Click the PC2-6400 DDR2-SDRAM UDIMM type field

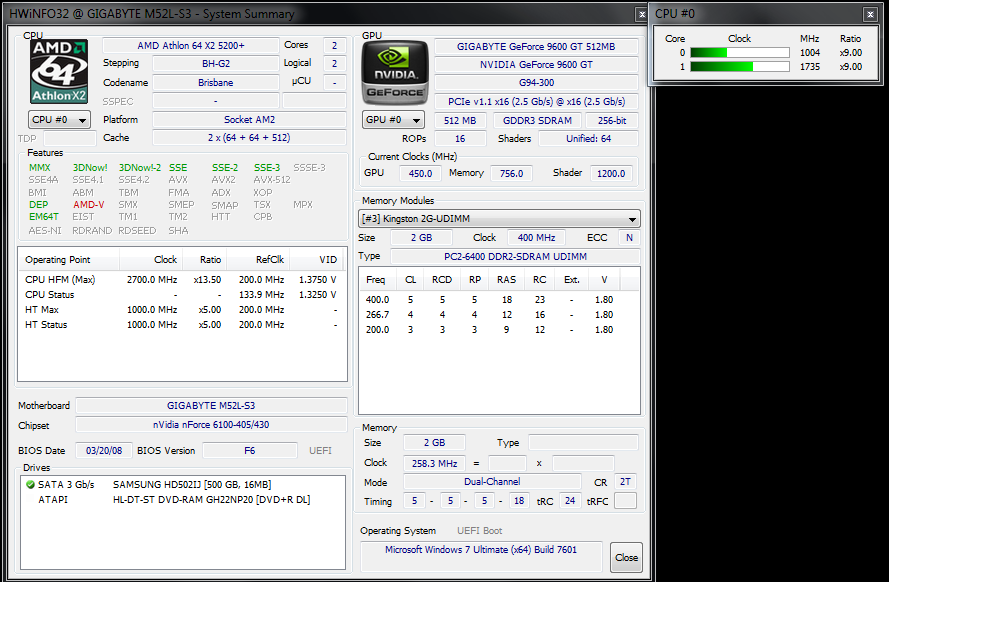coord(516,256)
